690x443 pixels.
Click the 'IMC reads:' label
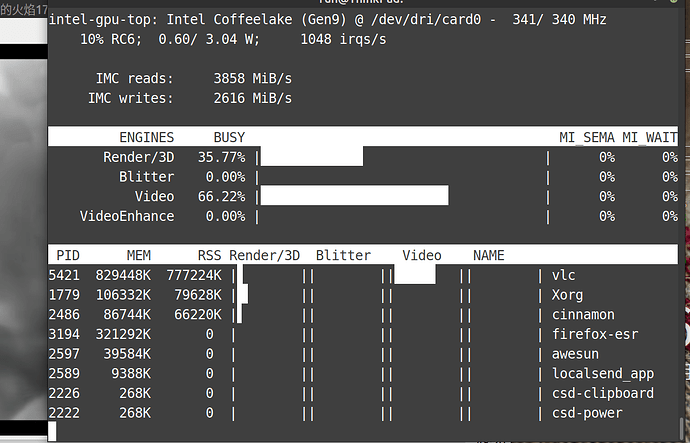[x=135, y=79]
